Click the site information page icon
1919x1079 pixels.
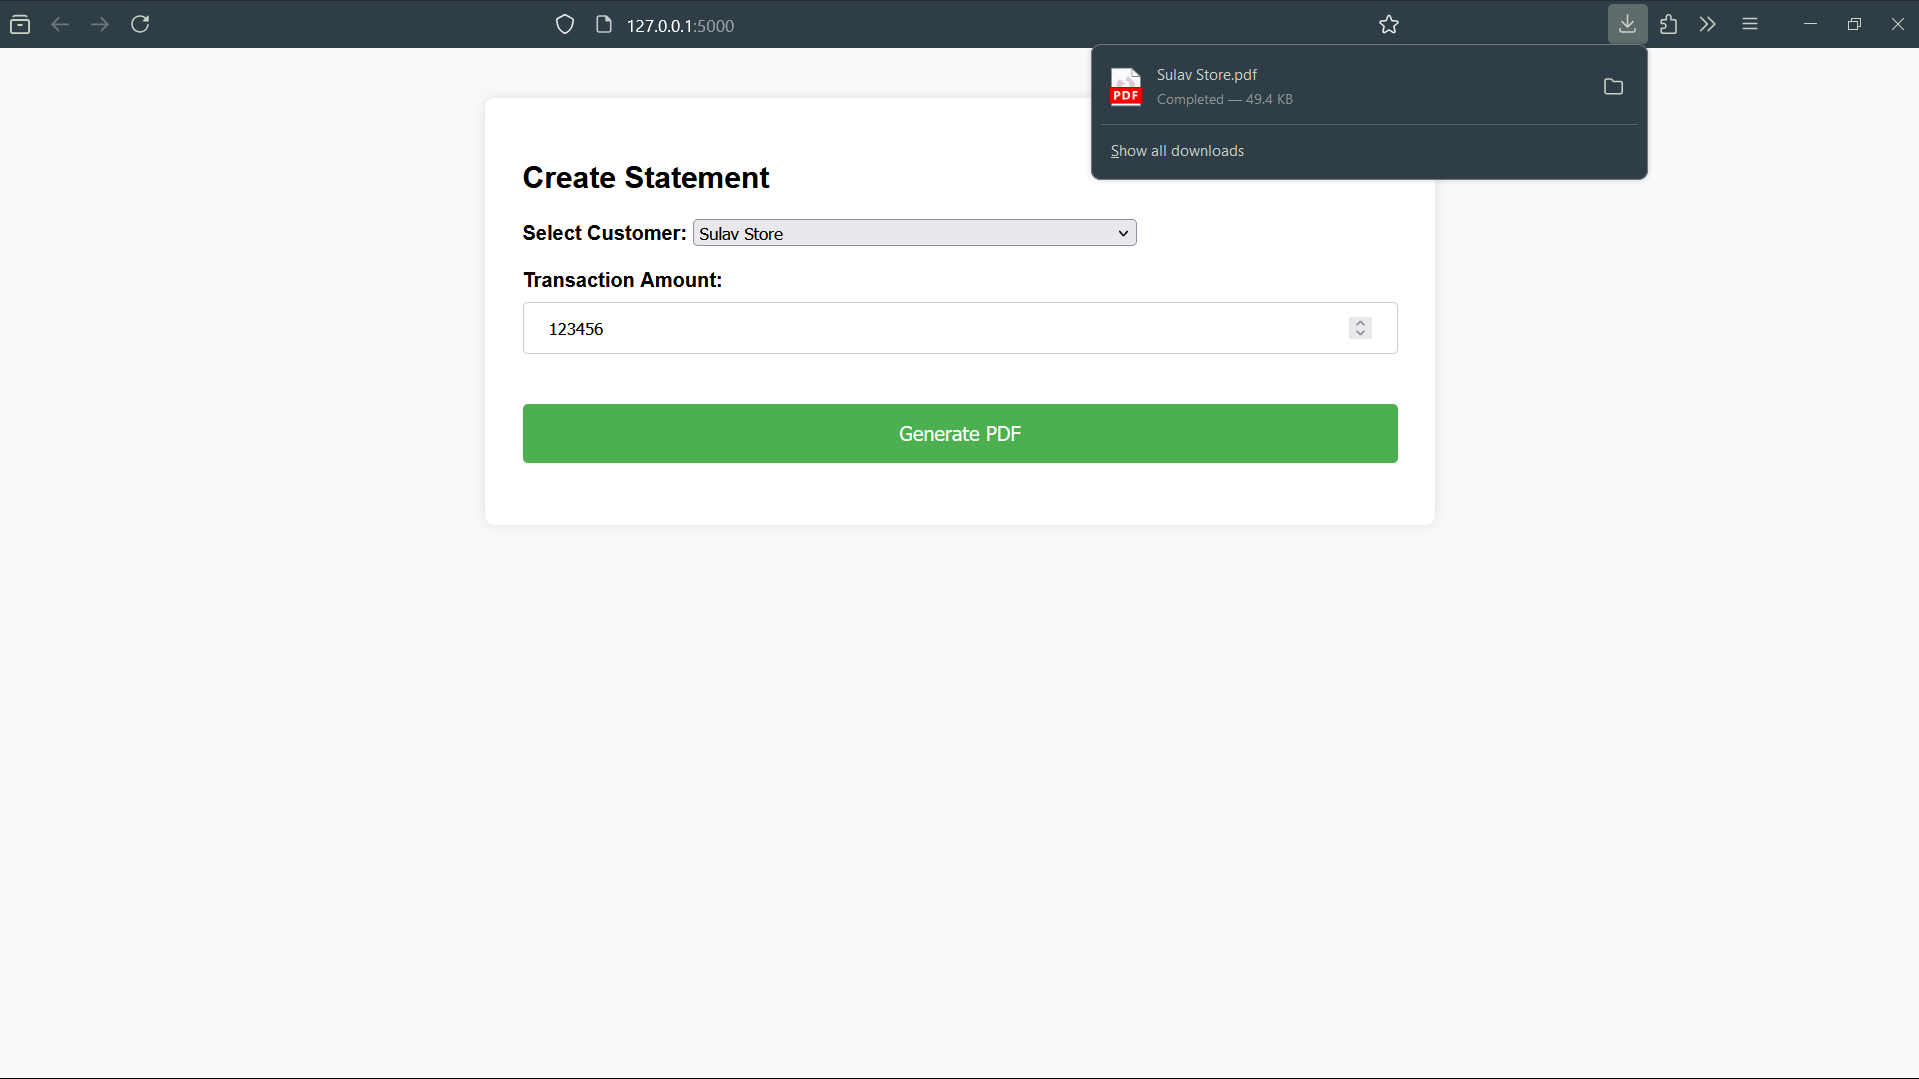[x=604, y=25]
